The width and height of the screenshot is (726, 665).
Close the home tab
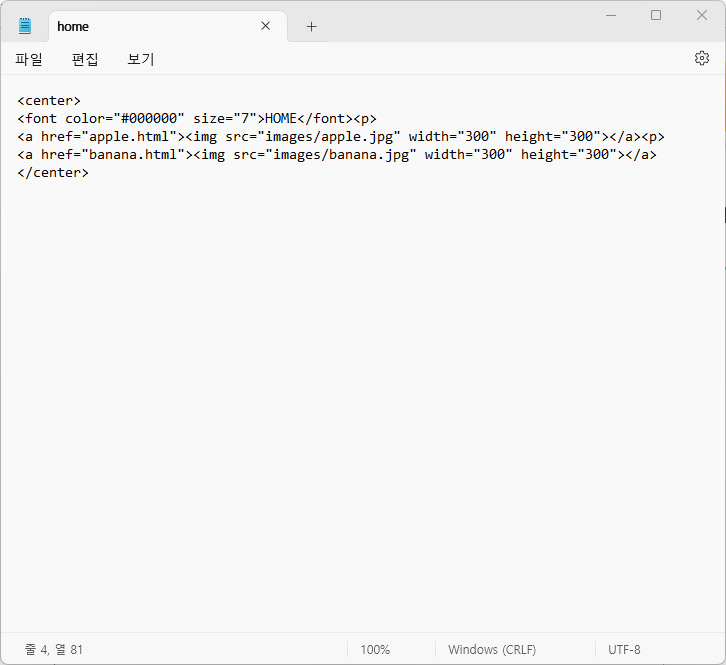pos(265,26)
